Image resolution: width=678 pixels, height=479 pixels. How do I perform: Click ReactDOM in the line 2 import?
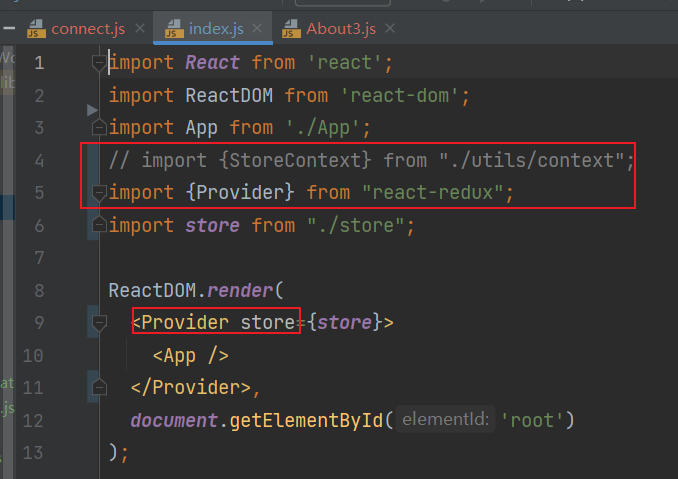coord(229,96)
